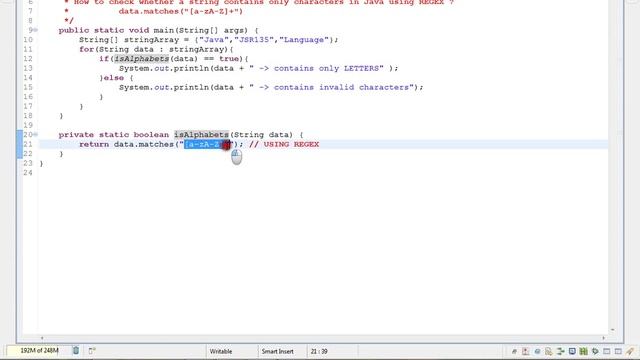Click the isAlphabets call on line 12
The height and width of the screenshot is (360, 640).
point(141,59)
